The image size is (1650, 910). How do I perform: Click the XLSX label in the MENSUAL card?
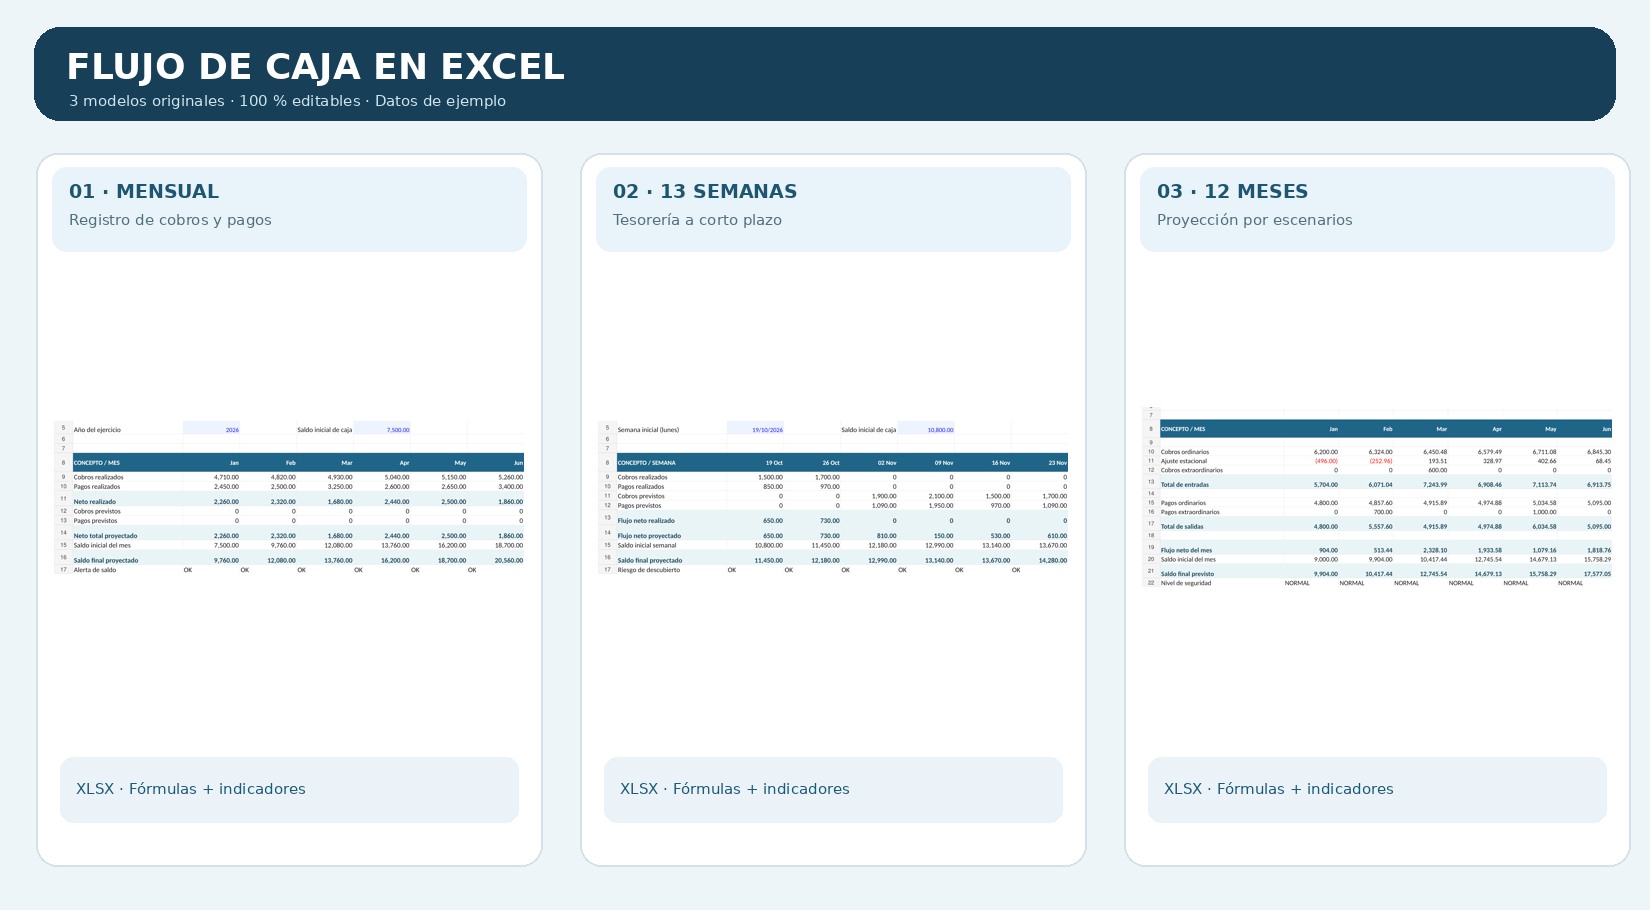tap(191, 789)
